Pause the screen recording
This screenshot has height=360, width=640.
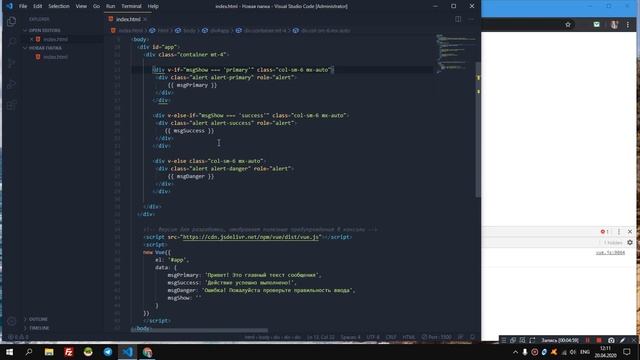point(588,340)
